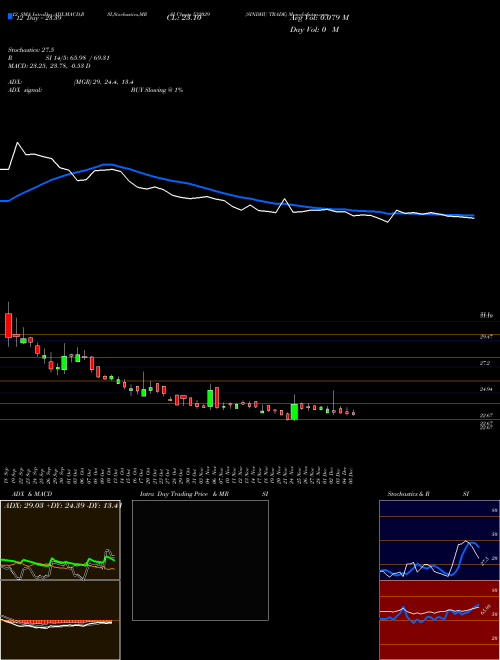Select the 'MACD: 23.23, 23.78, -0.53 D' line
This screenshot has height=660, width=500.
tap(49, 66)
